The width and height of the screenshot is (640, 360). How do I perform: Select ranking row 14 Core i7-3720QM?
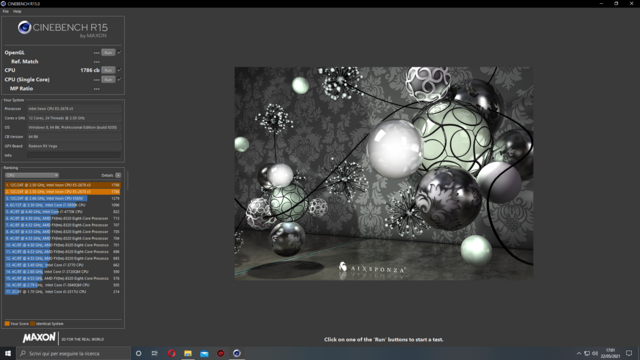pos(62,271)
